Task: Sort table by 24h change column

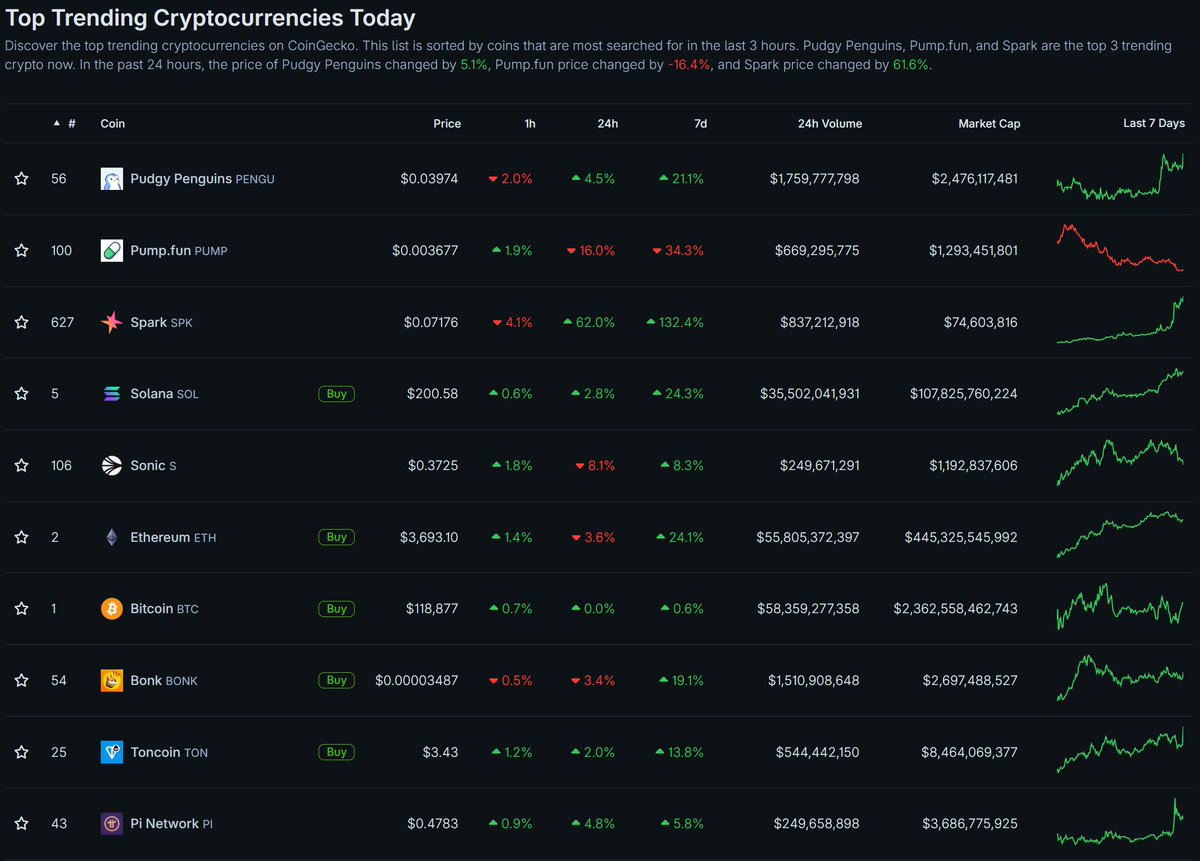Action: (608, 124)
